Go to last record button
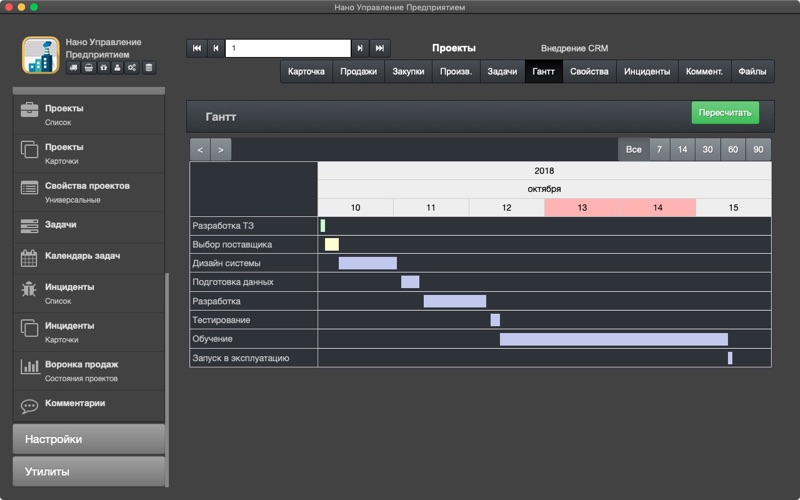The image size is (800, 500). point(380,48)
